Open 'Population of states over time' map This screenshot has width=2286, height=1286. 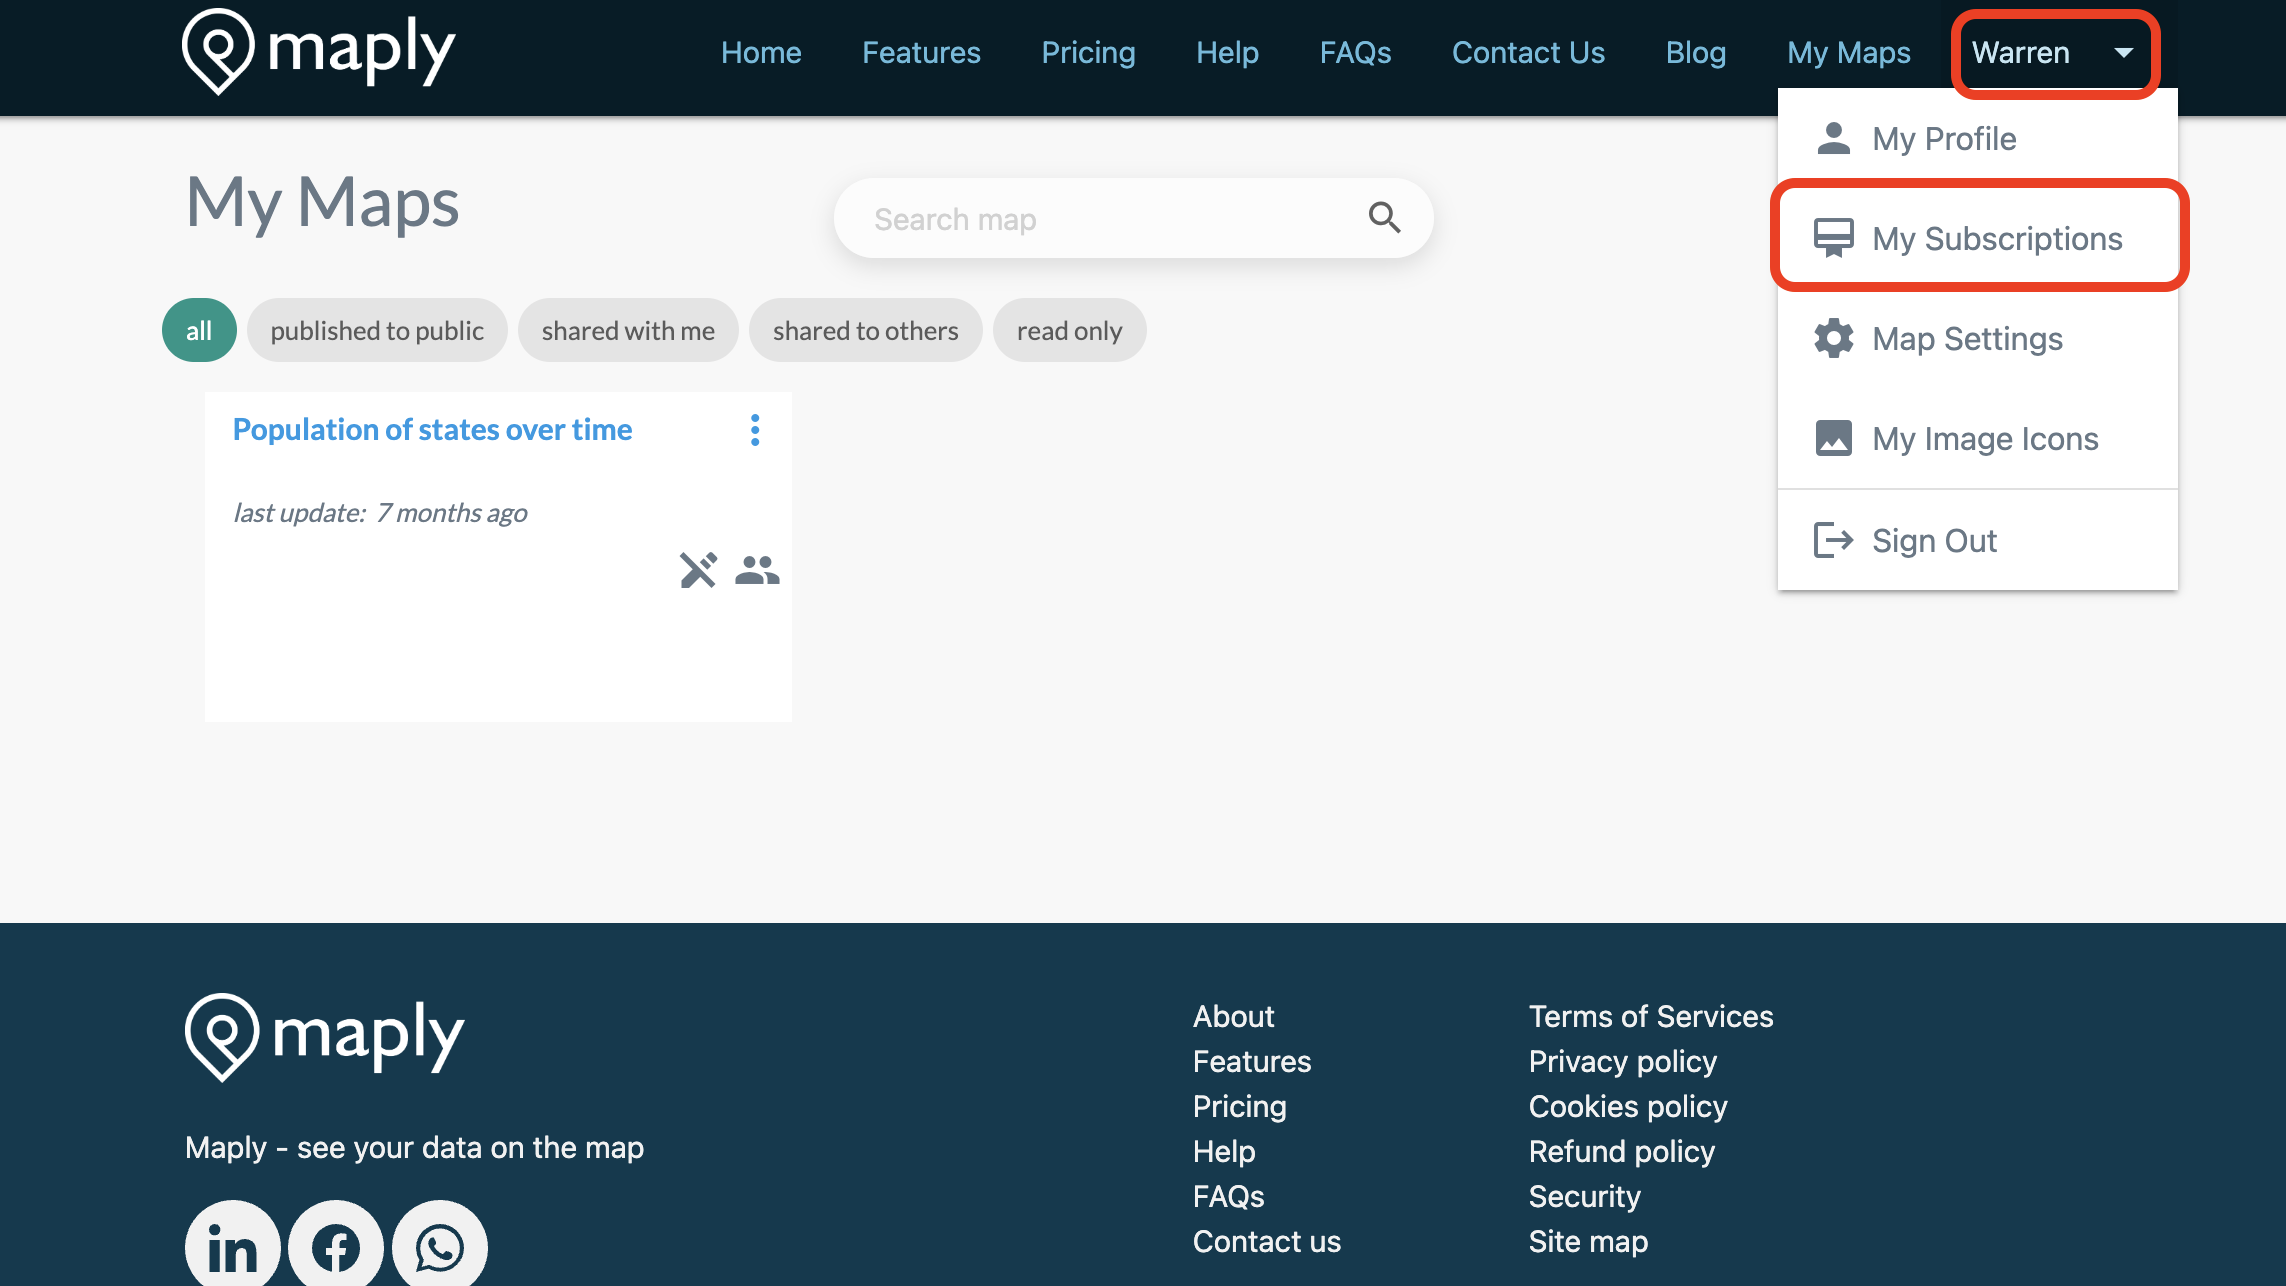(x=432, y=430)
